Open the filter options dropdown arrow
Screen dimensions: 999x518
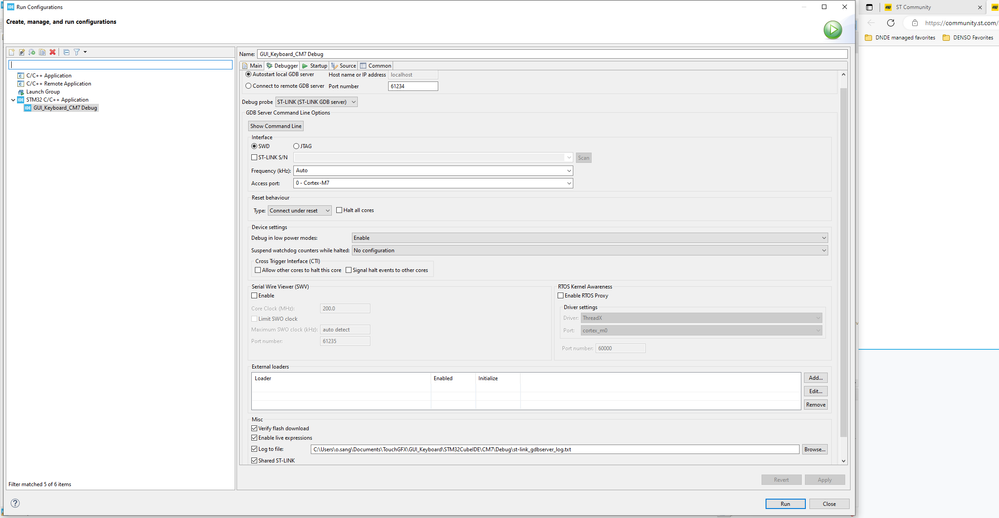(85, 52)
